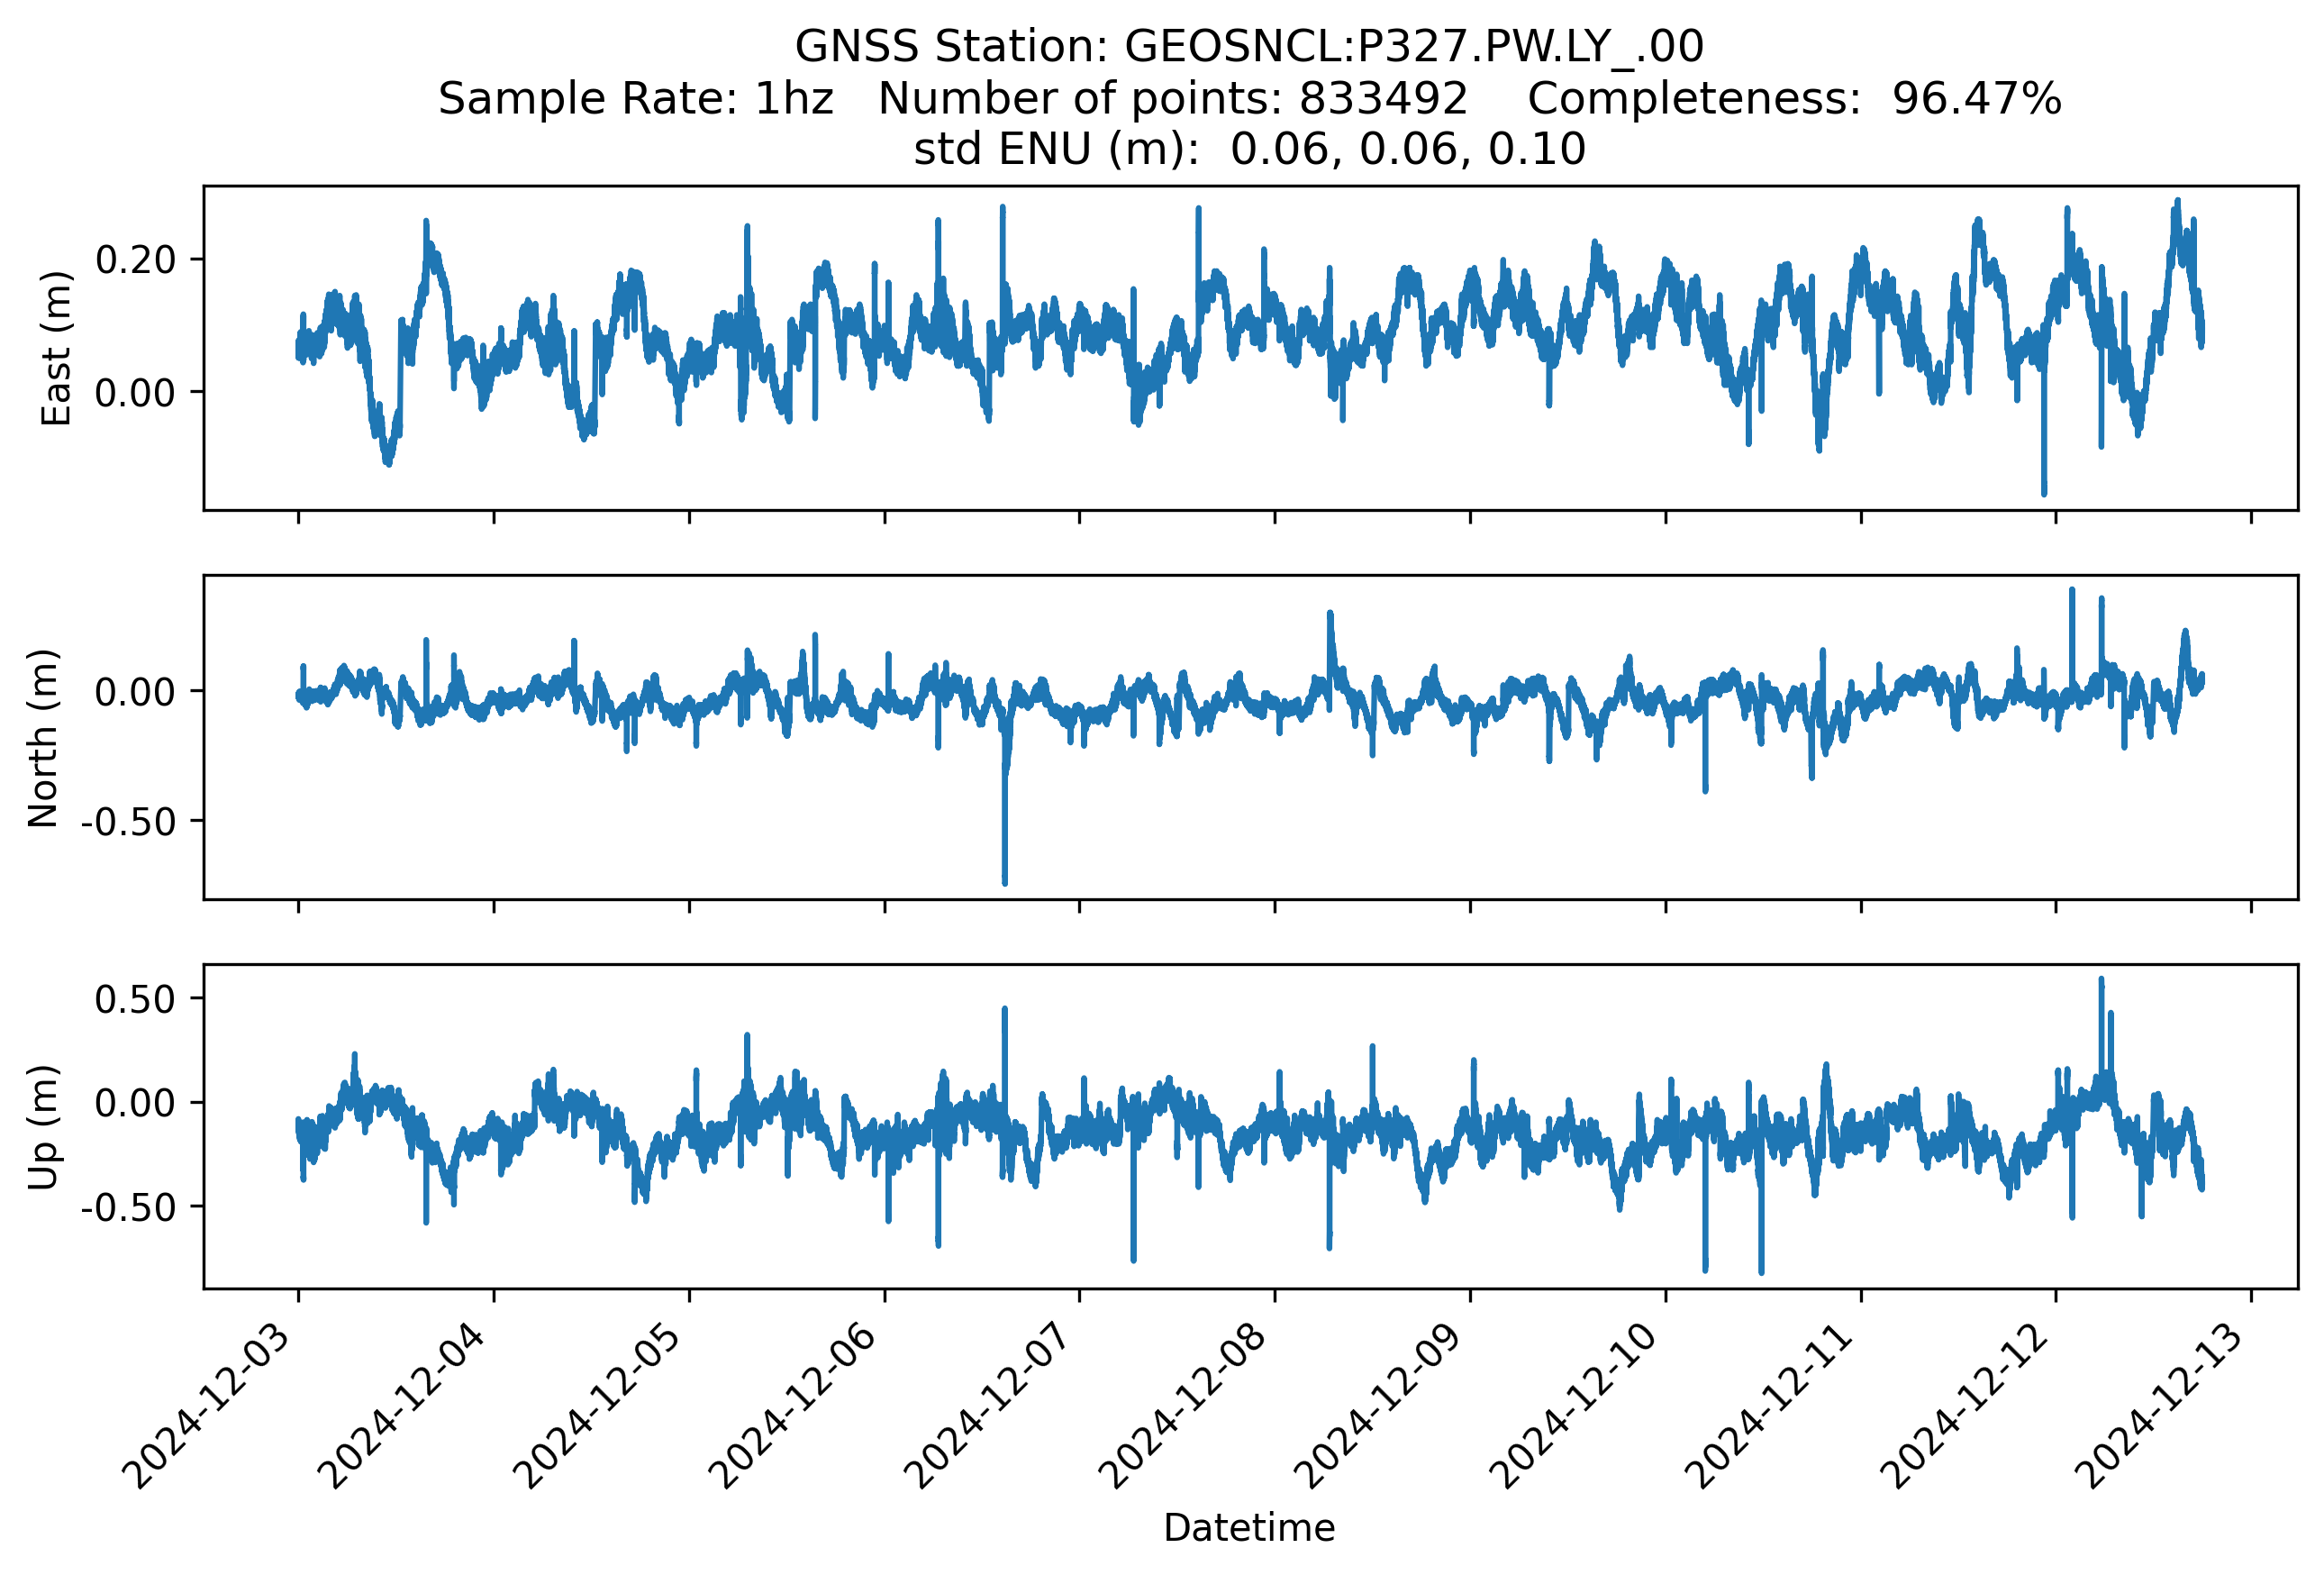Click the Completeness 96.47% text
2324x1575 pixels.
click(1794, 99)
